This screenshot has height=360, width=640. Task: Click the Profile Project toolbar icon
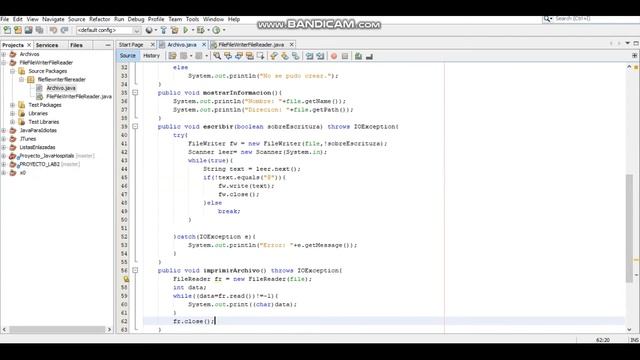(x=216, y=30)
